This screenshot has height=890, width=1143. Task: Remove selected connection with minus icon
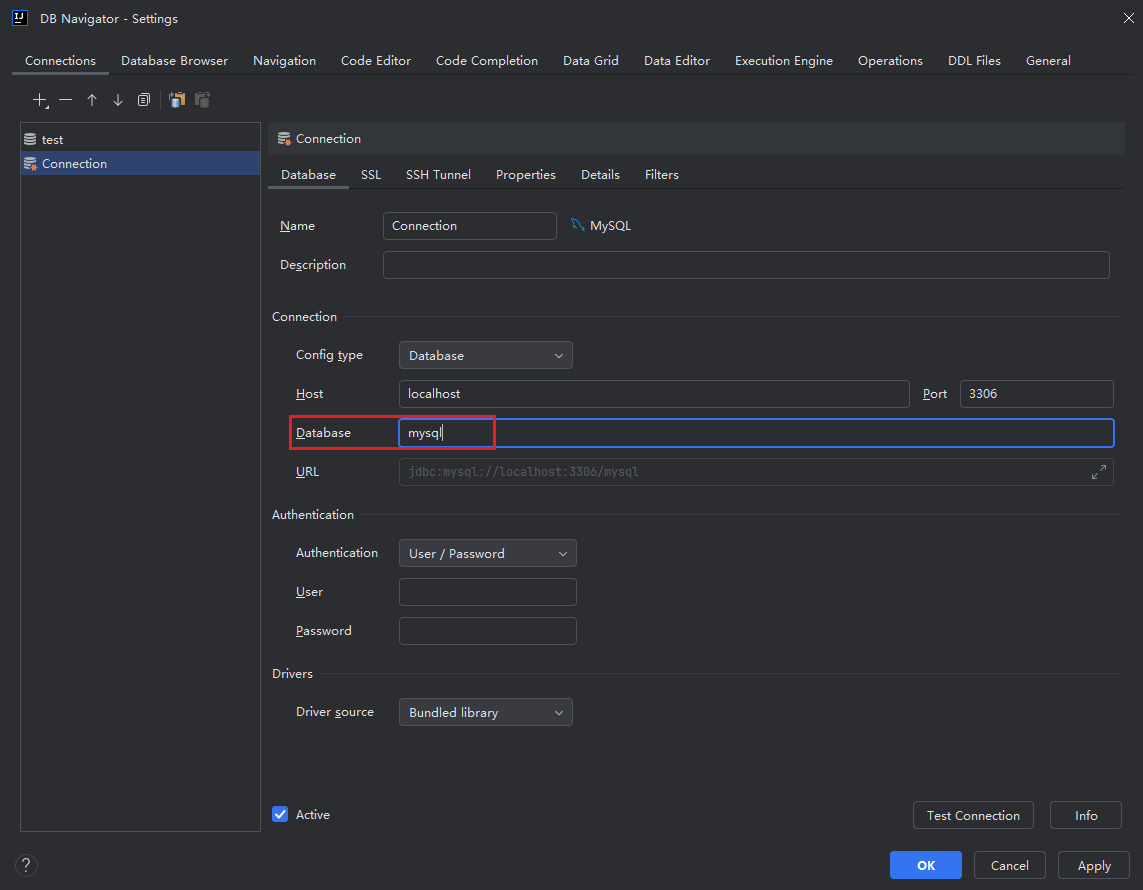coord(66,100)
